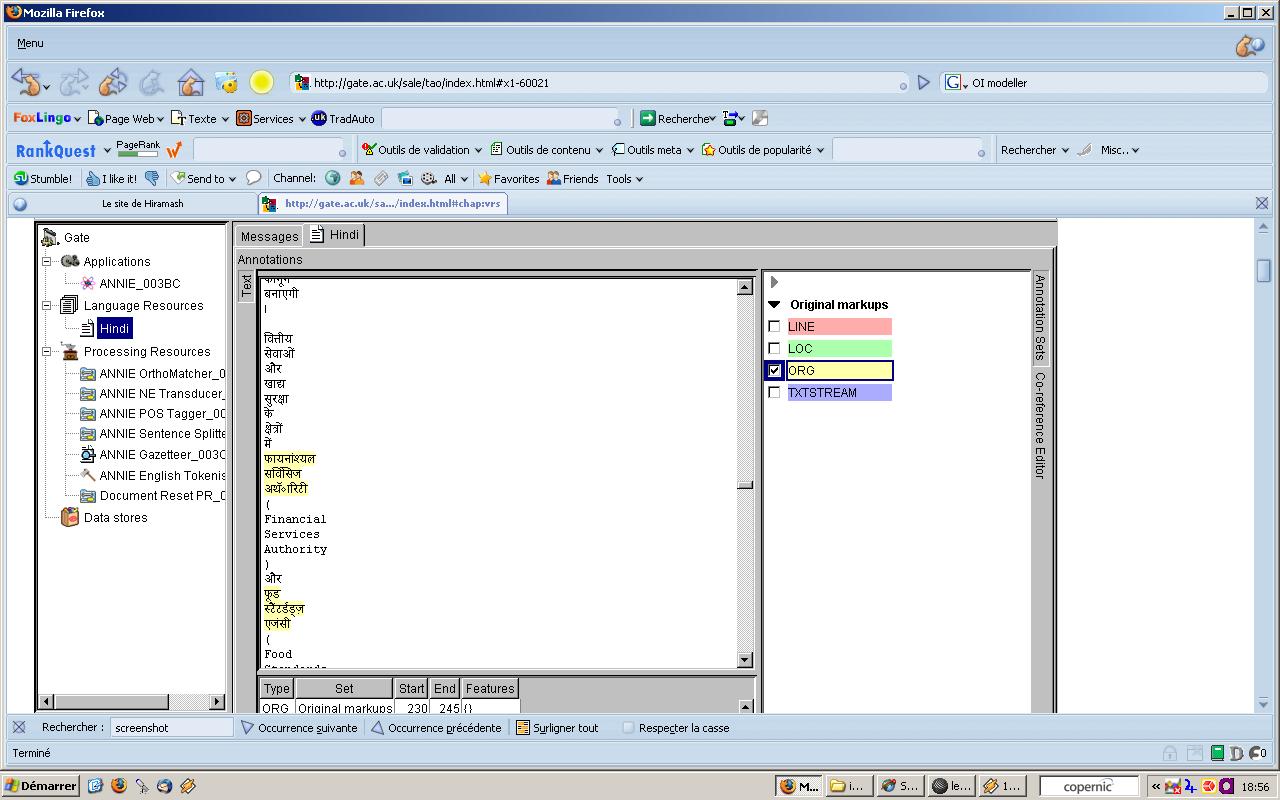Image resolution: width=1280 pixels, height=800 pixels.
Task: Check the 'Respecter la casse' option
Action: tap(628, 728)
